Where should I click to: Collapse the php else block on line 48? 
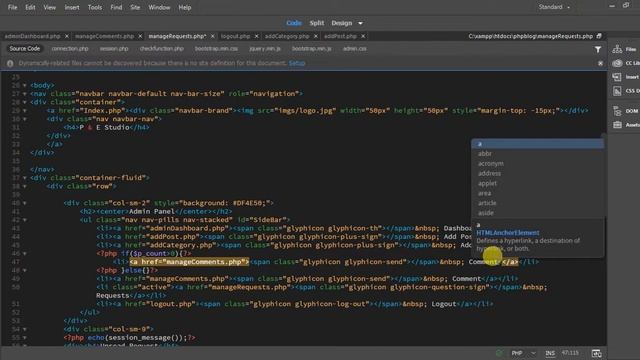click(24, 270)
